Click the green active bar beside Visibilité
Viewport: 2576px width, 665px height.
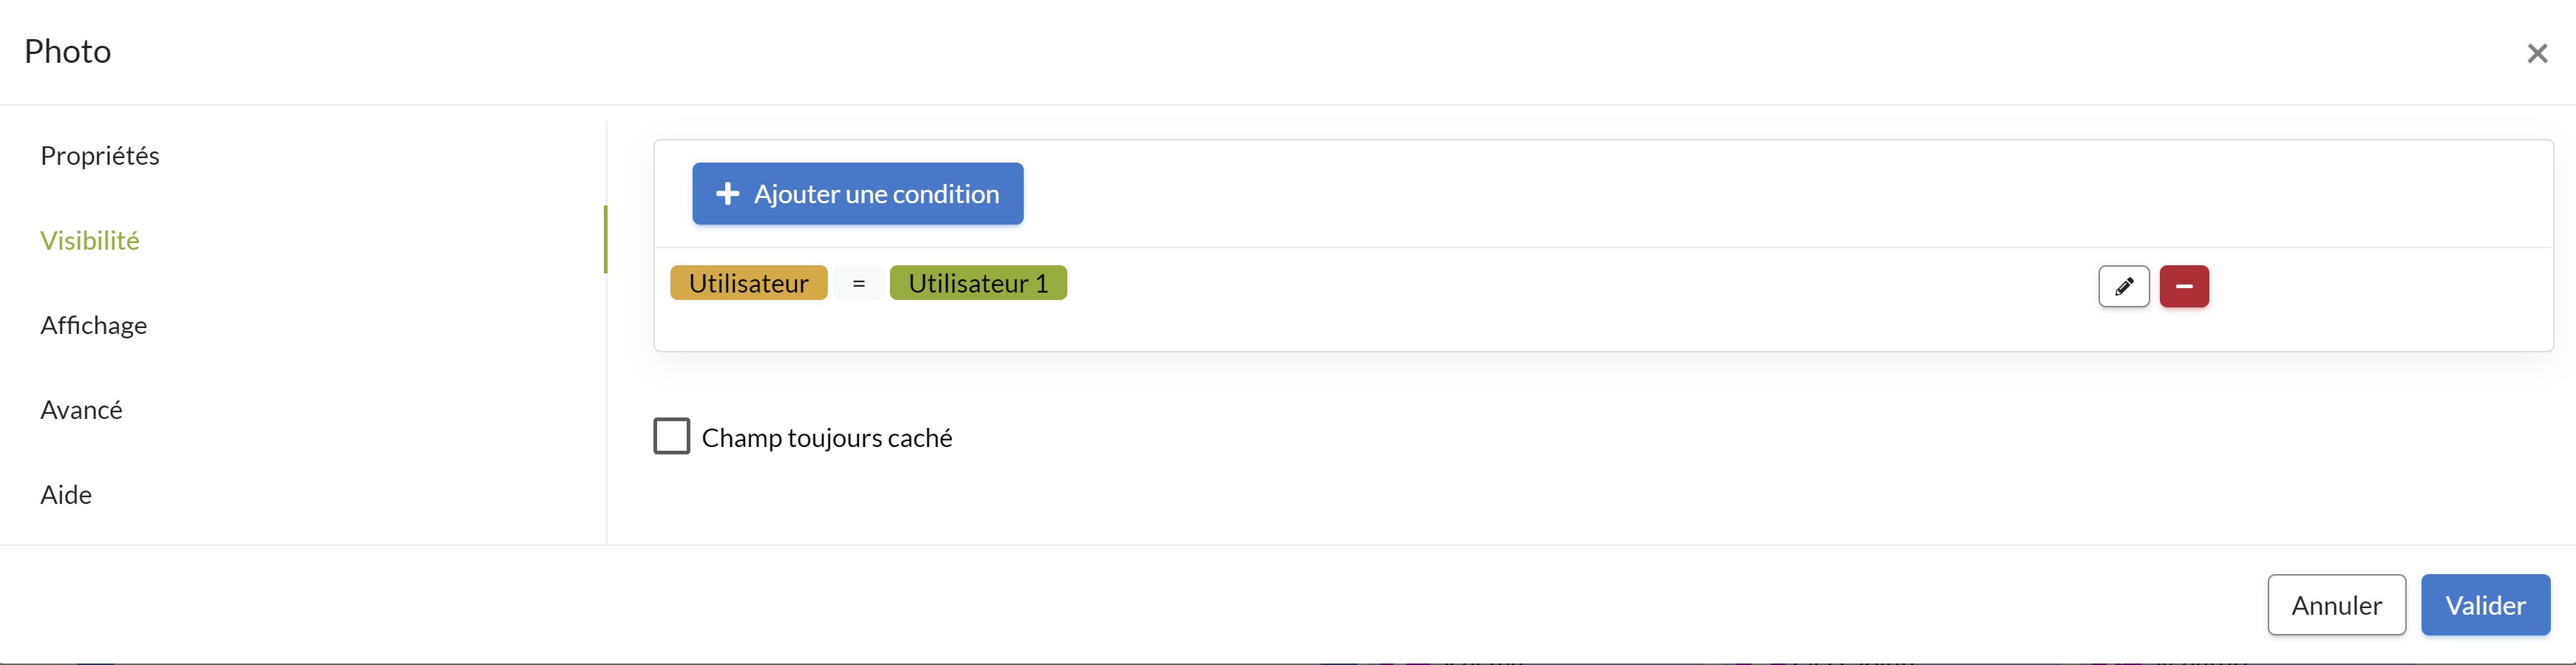[605, 239]
